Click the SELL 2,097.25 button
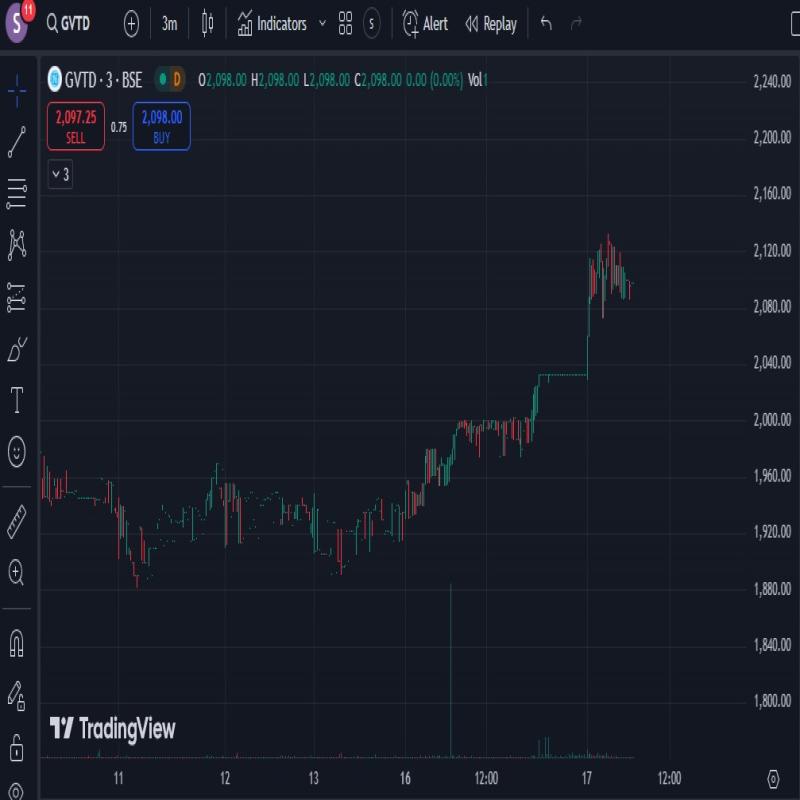The image size is (800, 800). click(x=76, y=127)
